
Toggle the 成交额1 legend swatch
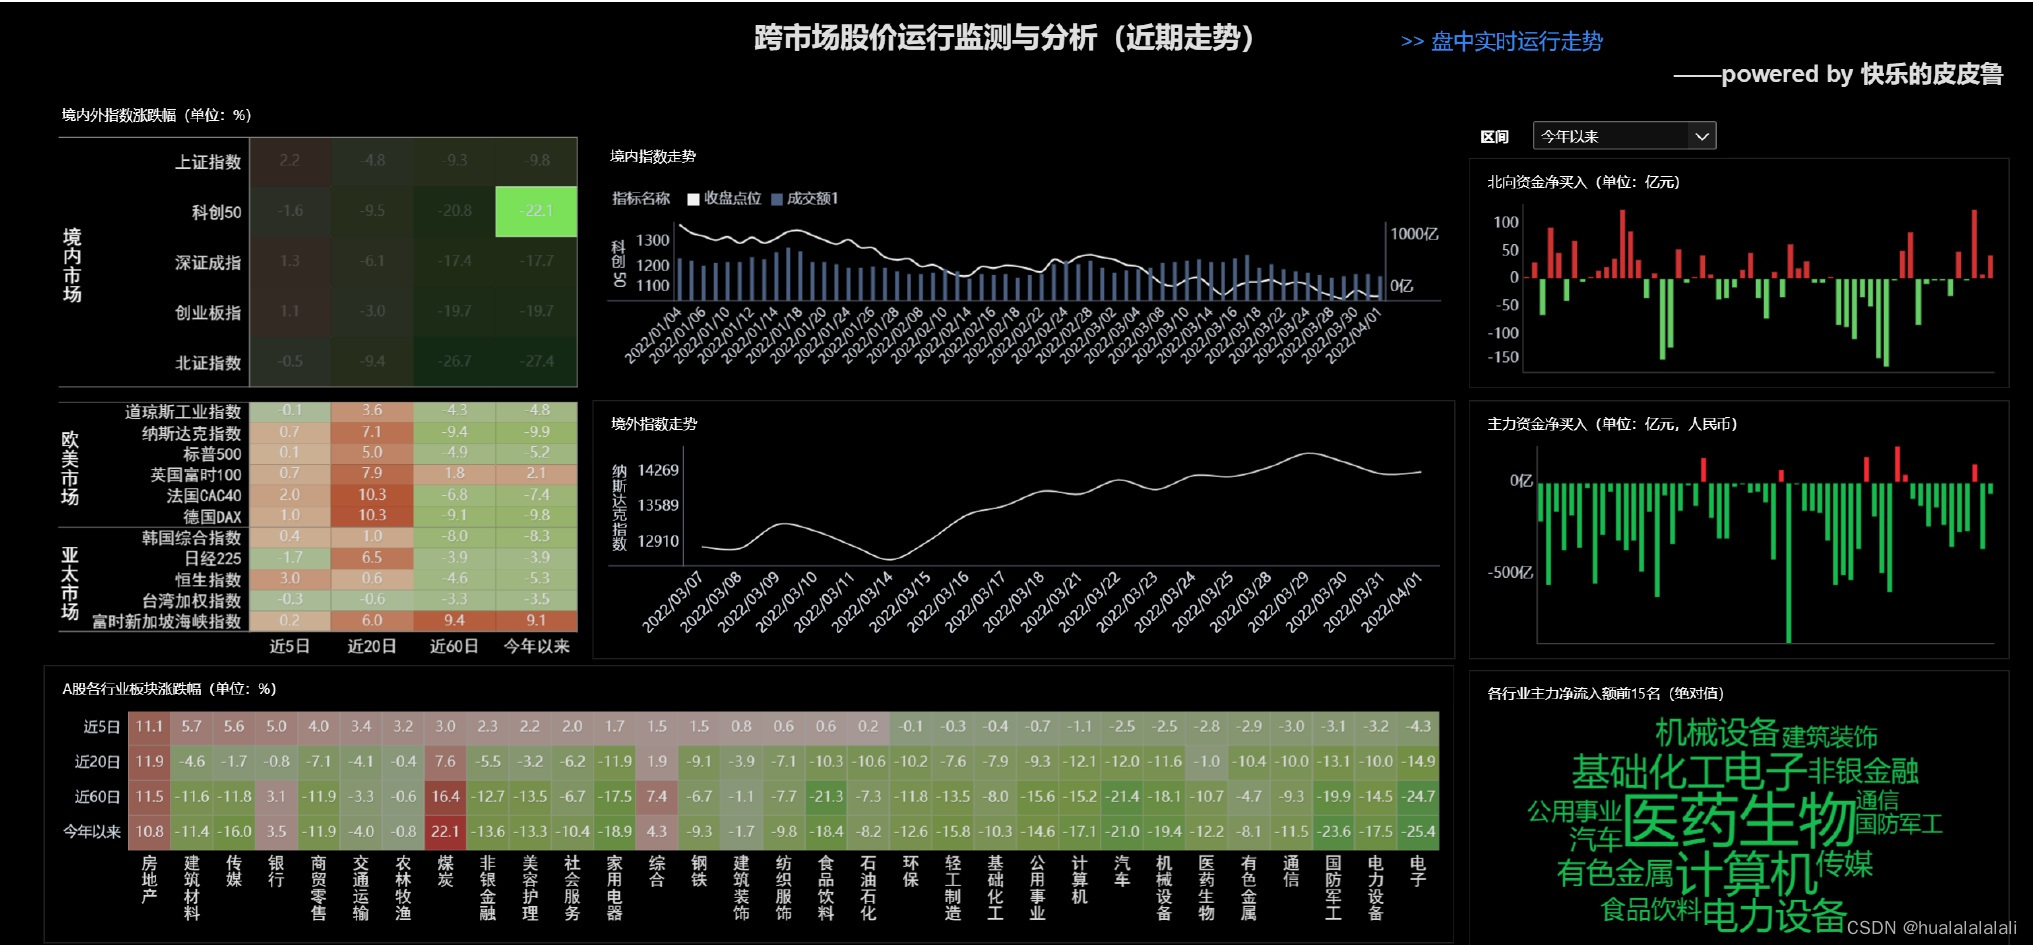[x=777, y=199]
